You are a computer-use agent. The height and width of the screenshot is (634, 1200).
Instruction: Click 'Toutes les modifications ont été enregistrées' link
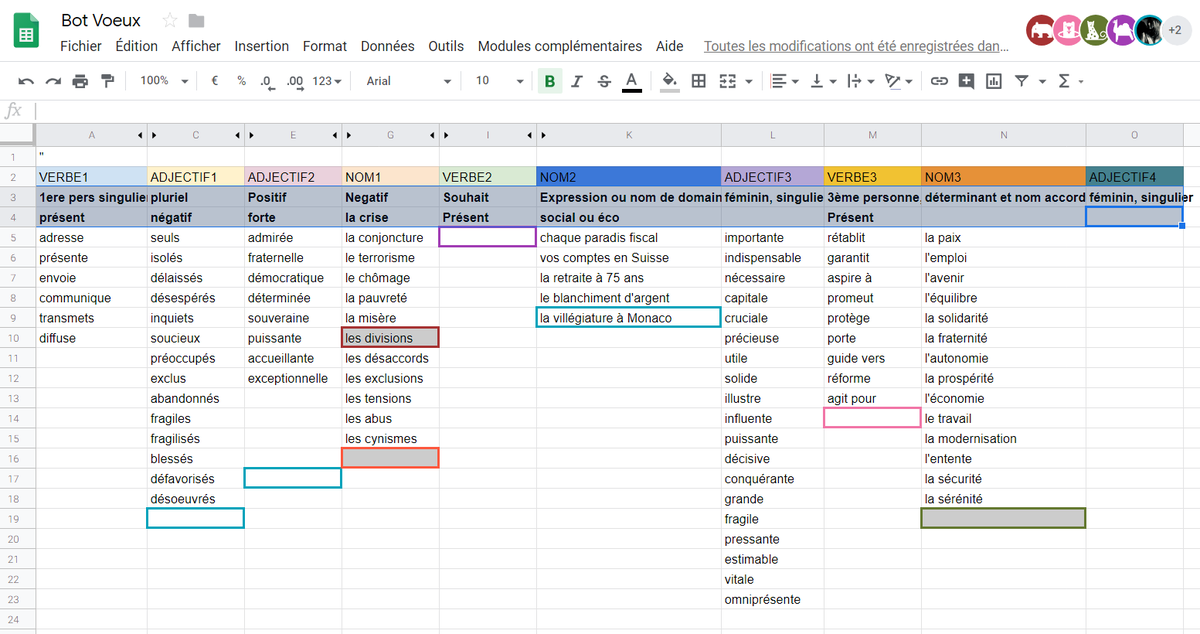(857, 46)
